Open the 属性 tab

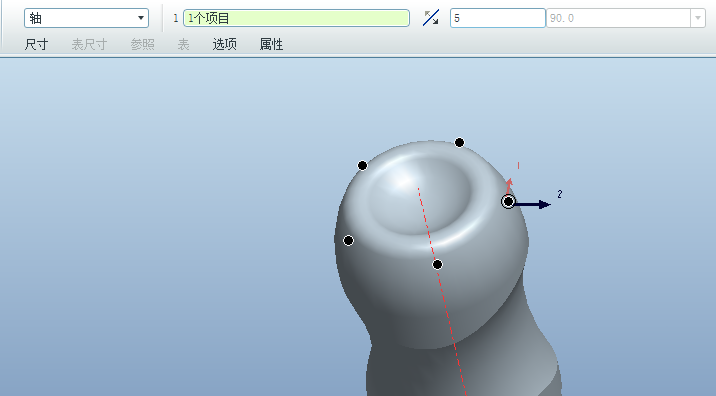pyautogui.click(x=271, y=44)
